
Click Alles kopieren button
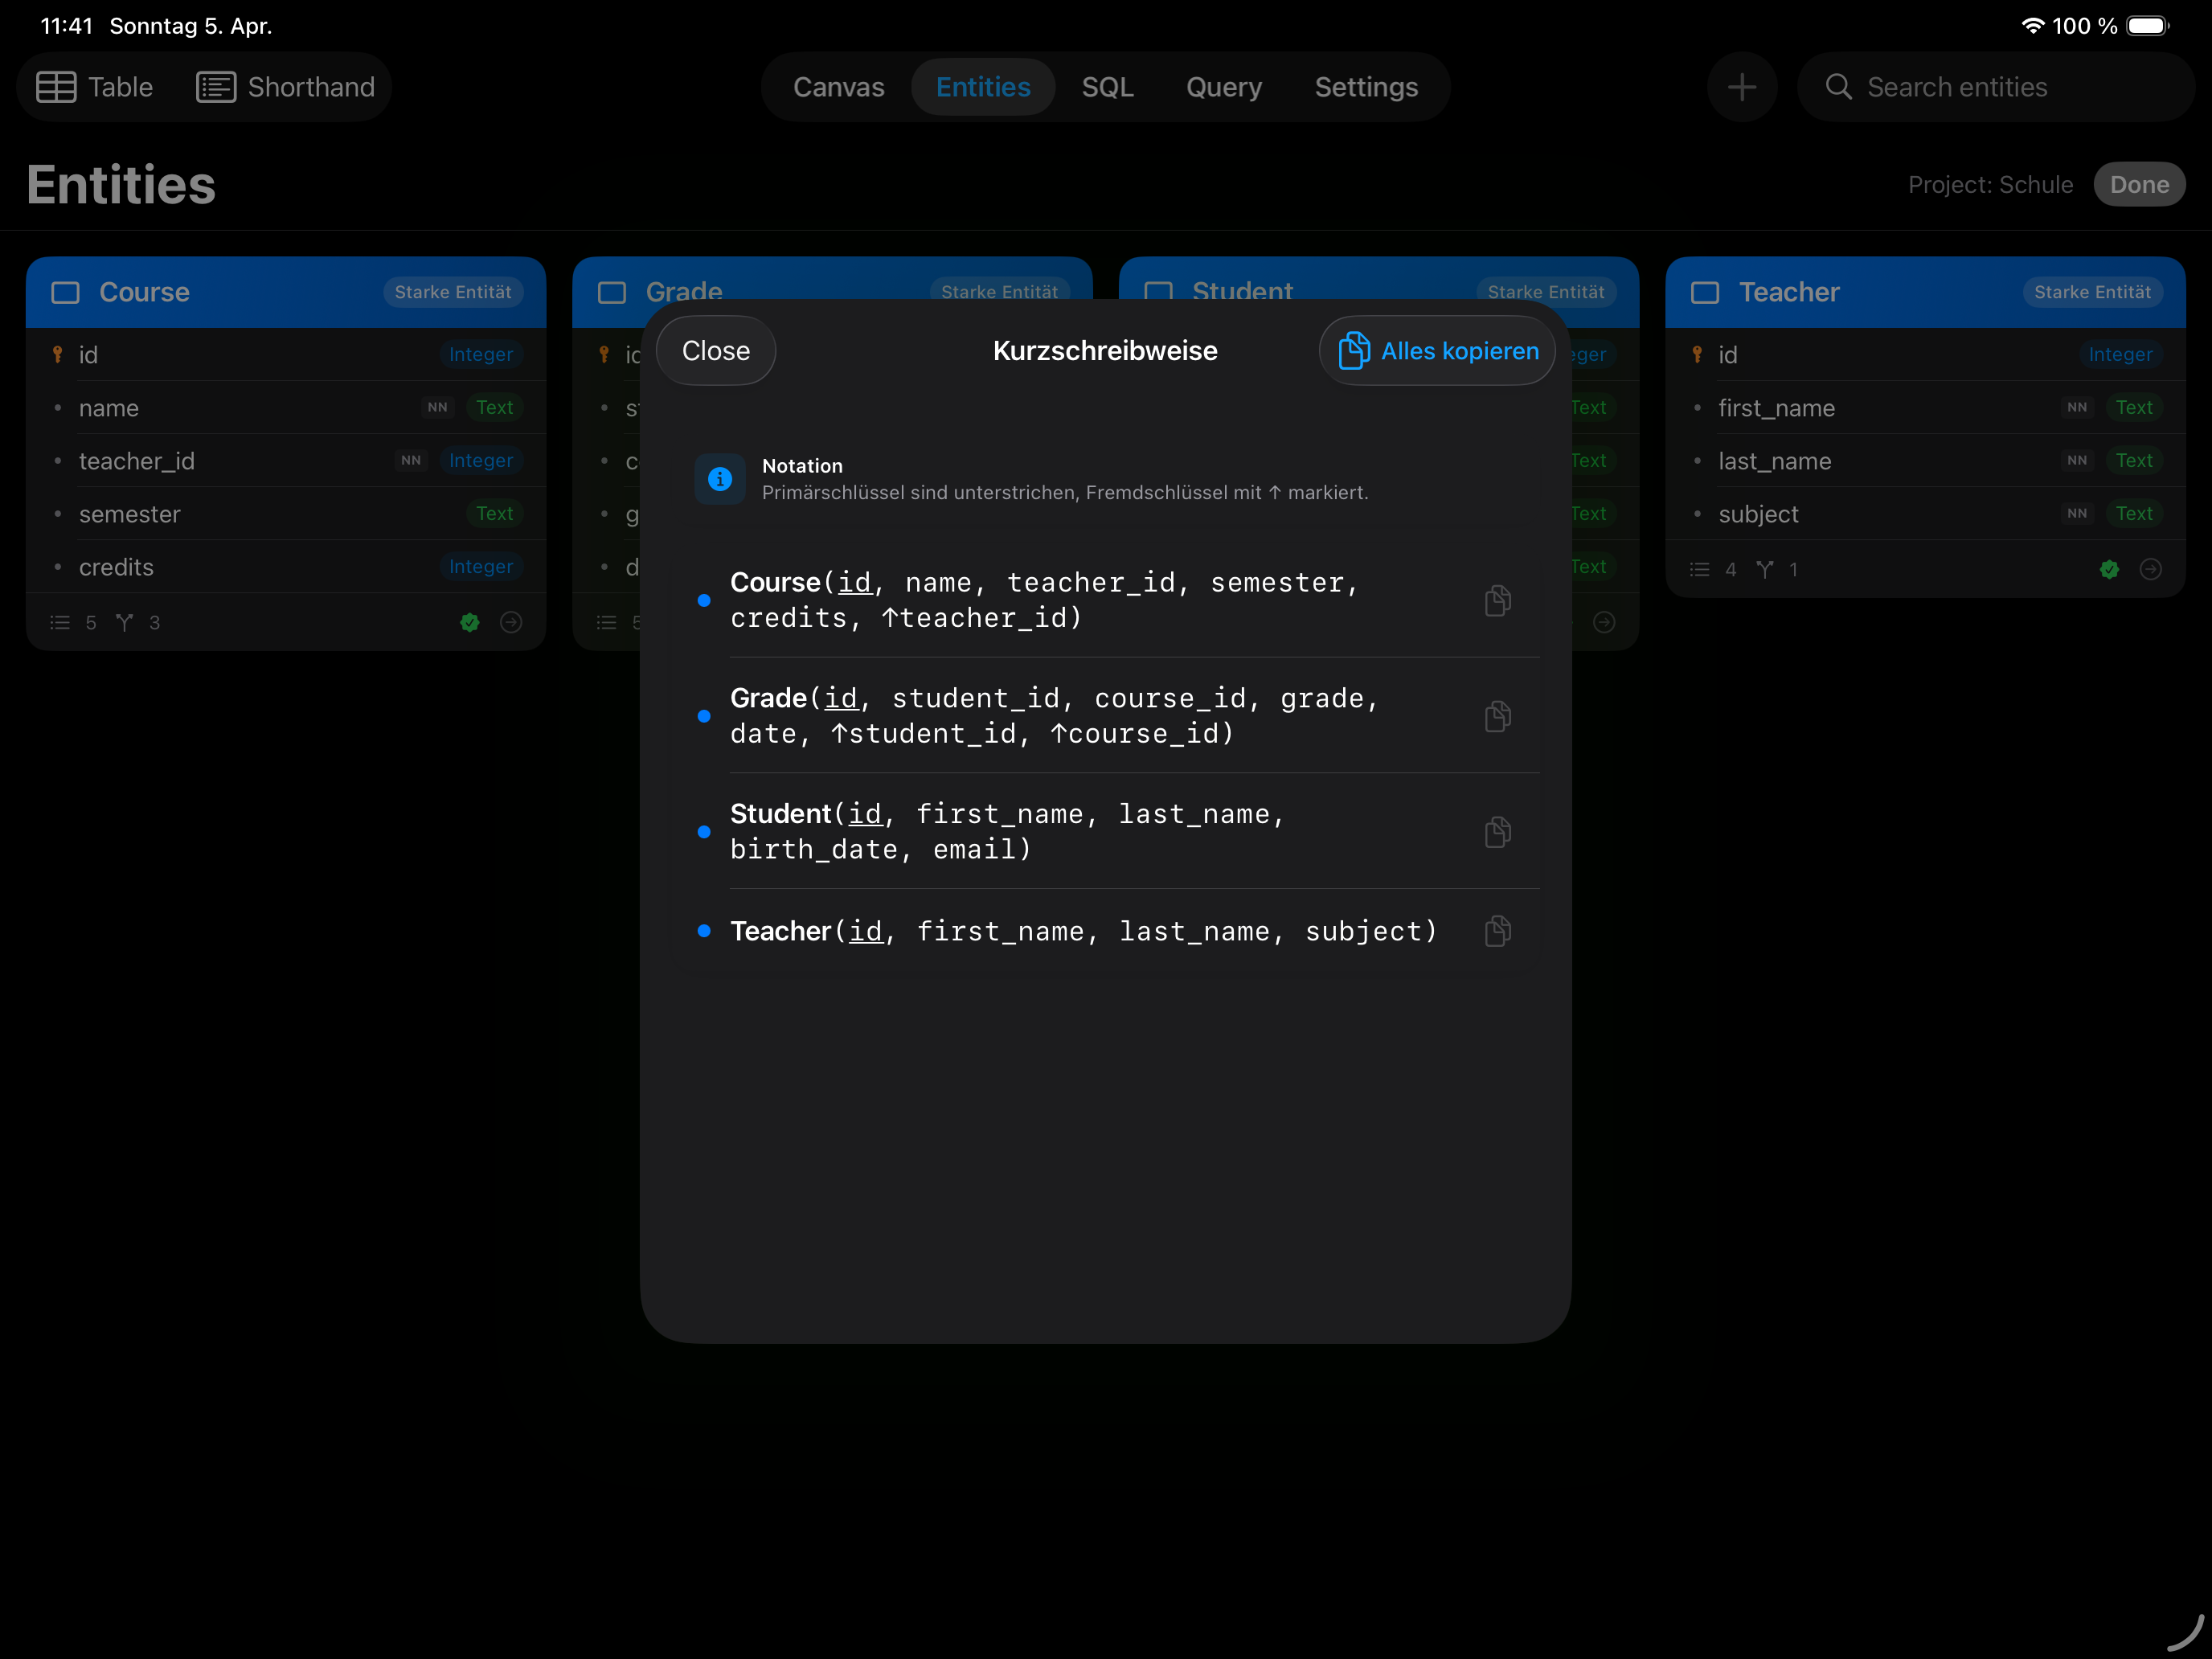(1437, 351)
